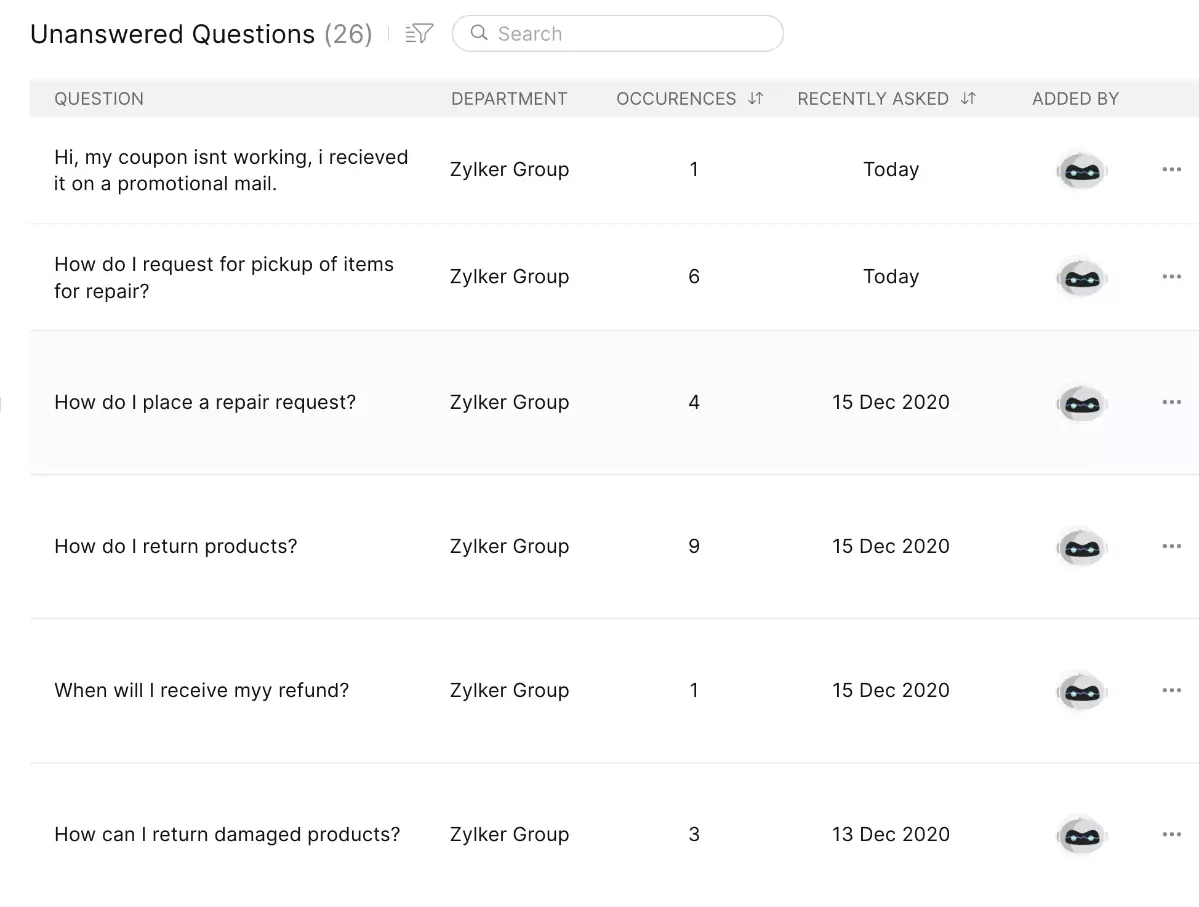1199x907 pixels.
Task: Sort by Recently Asked column arrows
Action: pos(968,99)
